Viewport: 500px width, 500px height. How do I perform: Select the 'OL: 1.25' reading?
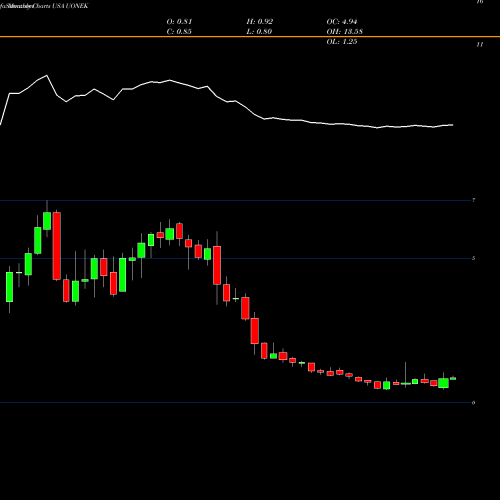342,42
